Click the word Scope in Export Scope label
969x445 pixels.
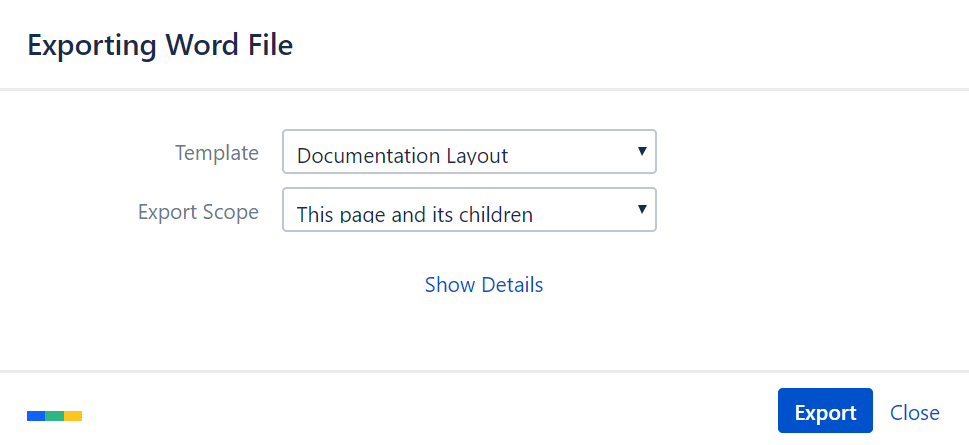coord(231,212)
